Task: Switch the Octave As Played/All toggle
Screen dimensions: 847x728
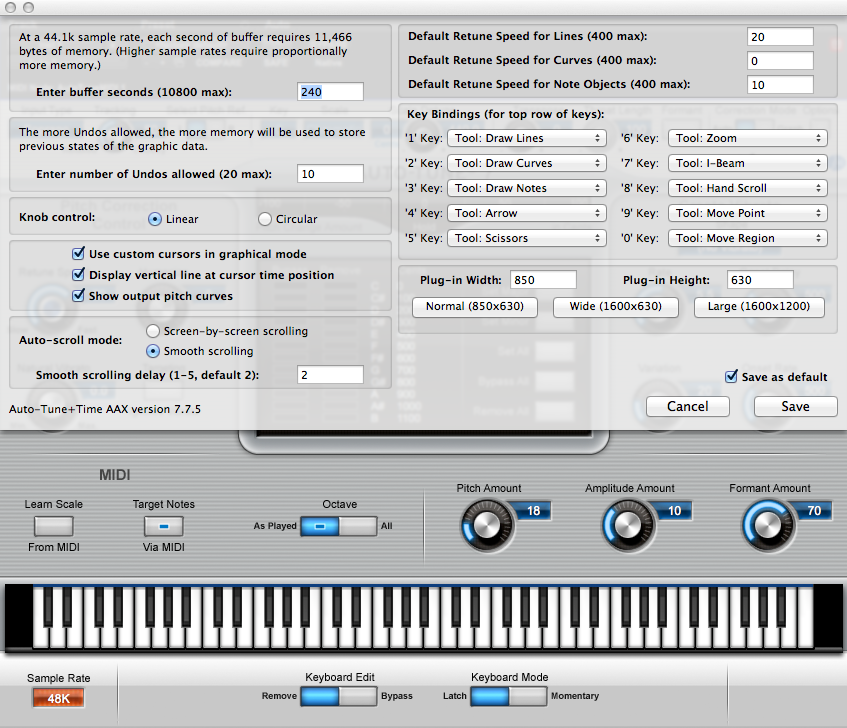Action: 338,525
